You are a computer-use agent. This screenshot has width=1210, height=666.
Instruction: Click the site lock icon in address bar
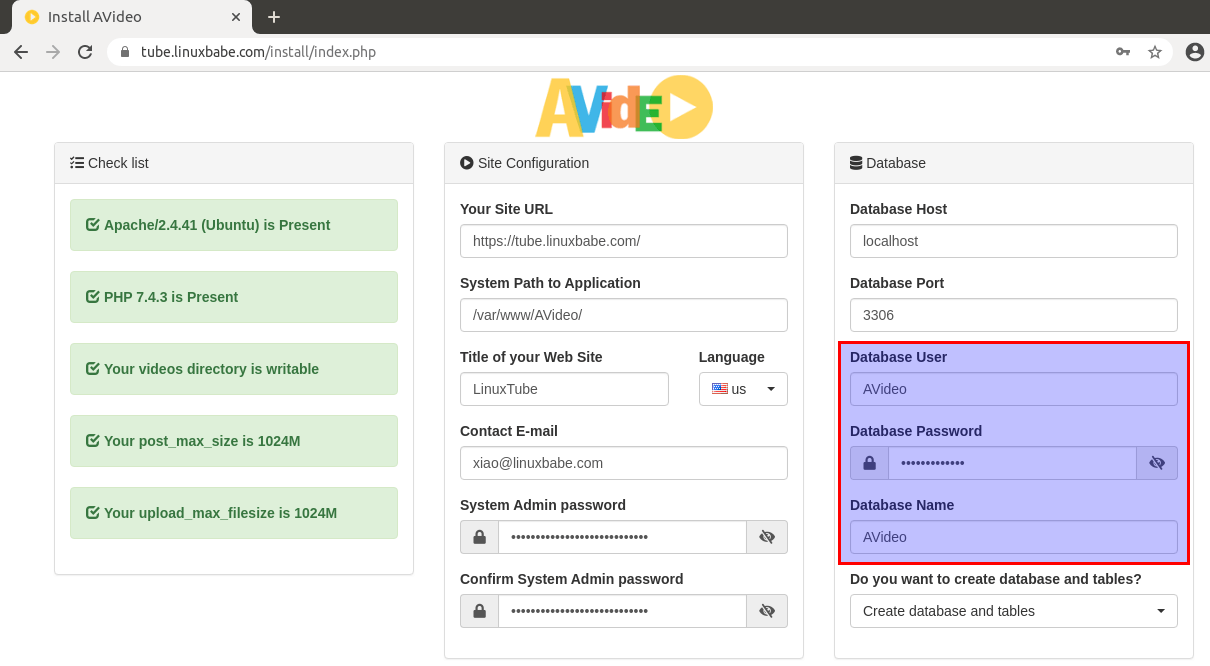[x=125, y=52]
